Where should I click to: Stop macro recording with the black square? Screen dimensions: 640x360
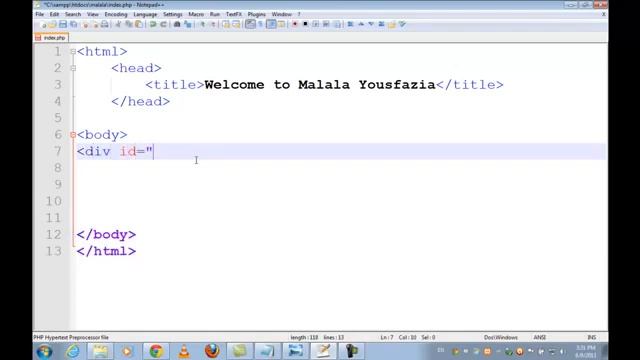305,24
